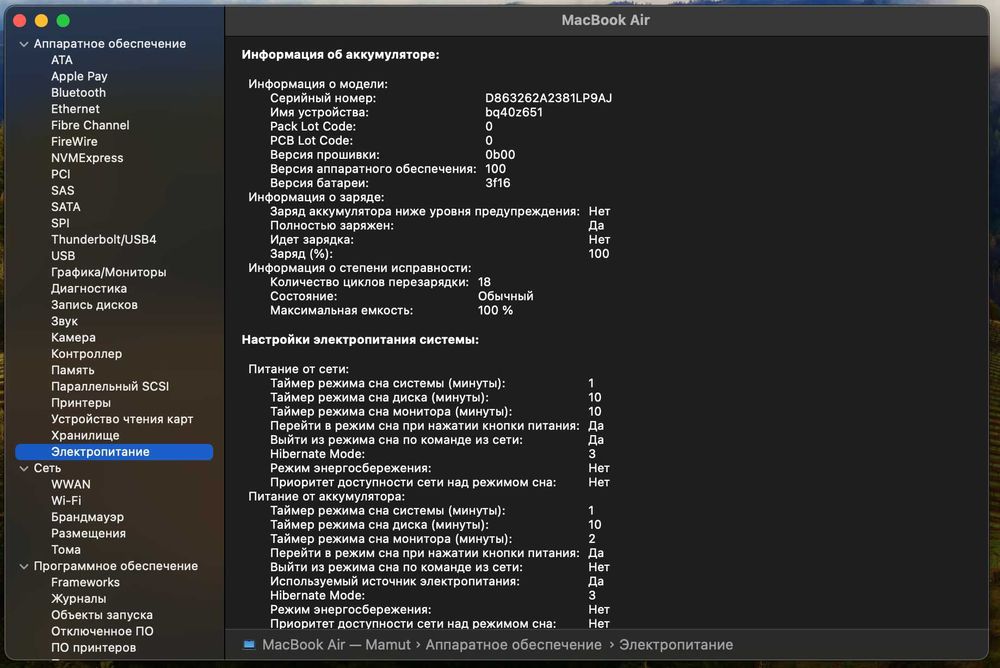The width and height of the screenshot is (1000, 668).
Task: Select ATA in the sidebar
Action: pyautogui.click(x=62, y=60)
